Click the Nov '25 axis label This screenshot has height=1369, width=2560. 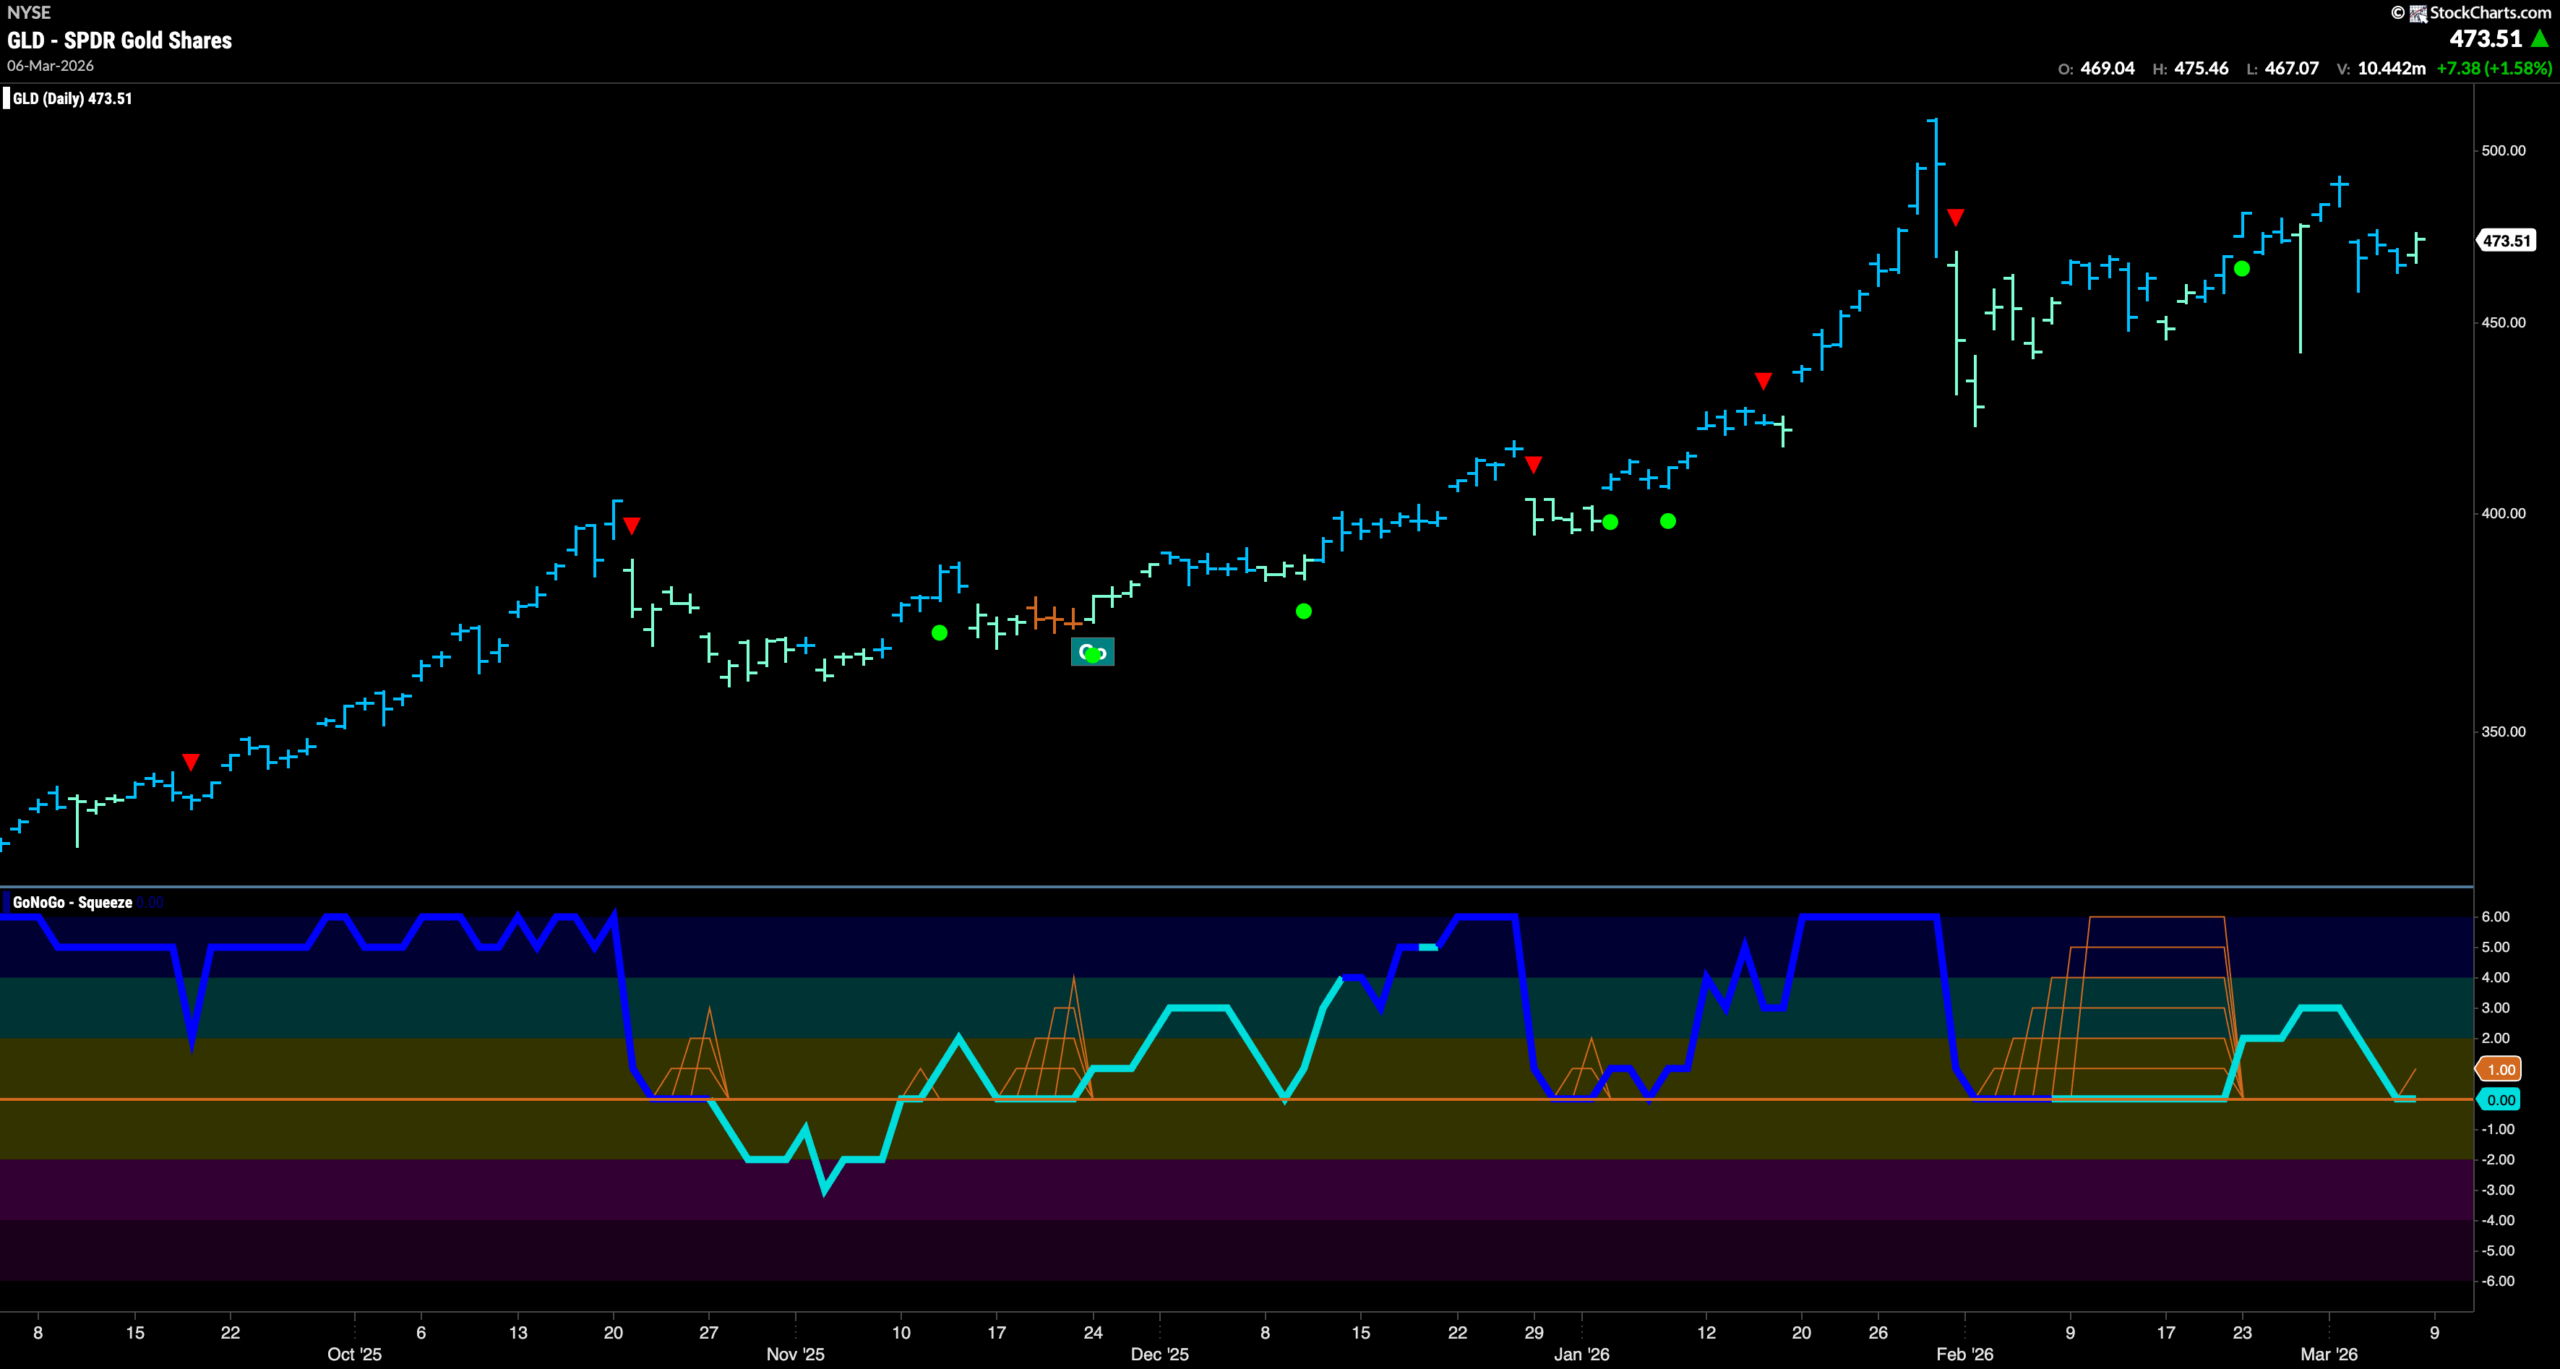click(795, 1354)
